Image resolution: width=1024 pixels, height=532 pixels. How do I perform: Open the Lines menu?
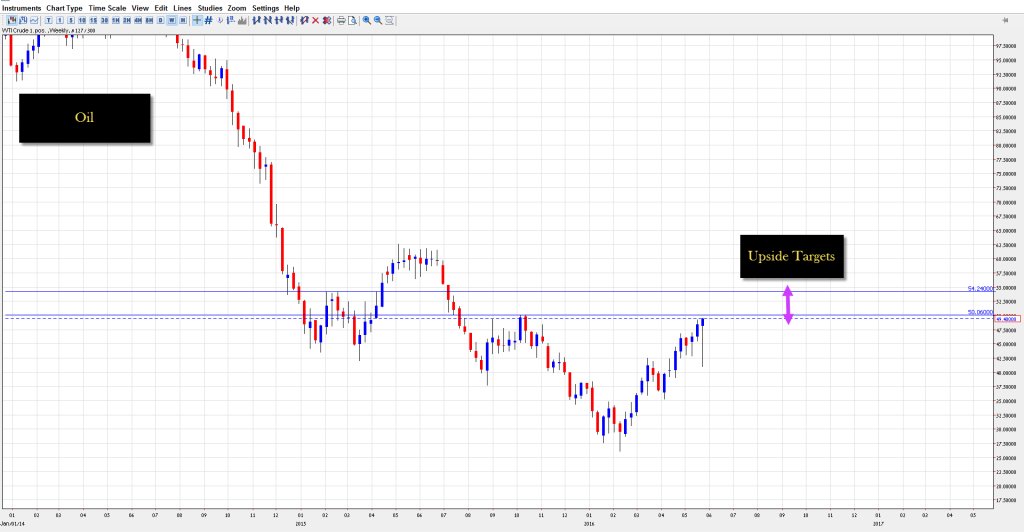182,8
